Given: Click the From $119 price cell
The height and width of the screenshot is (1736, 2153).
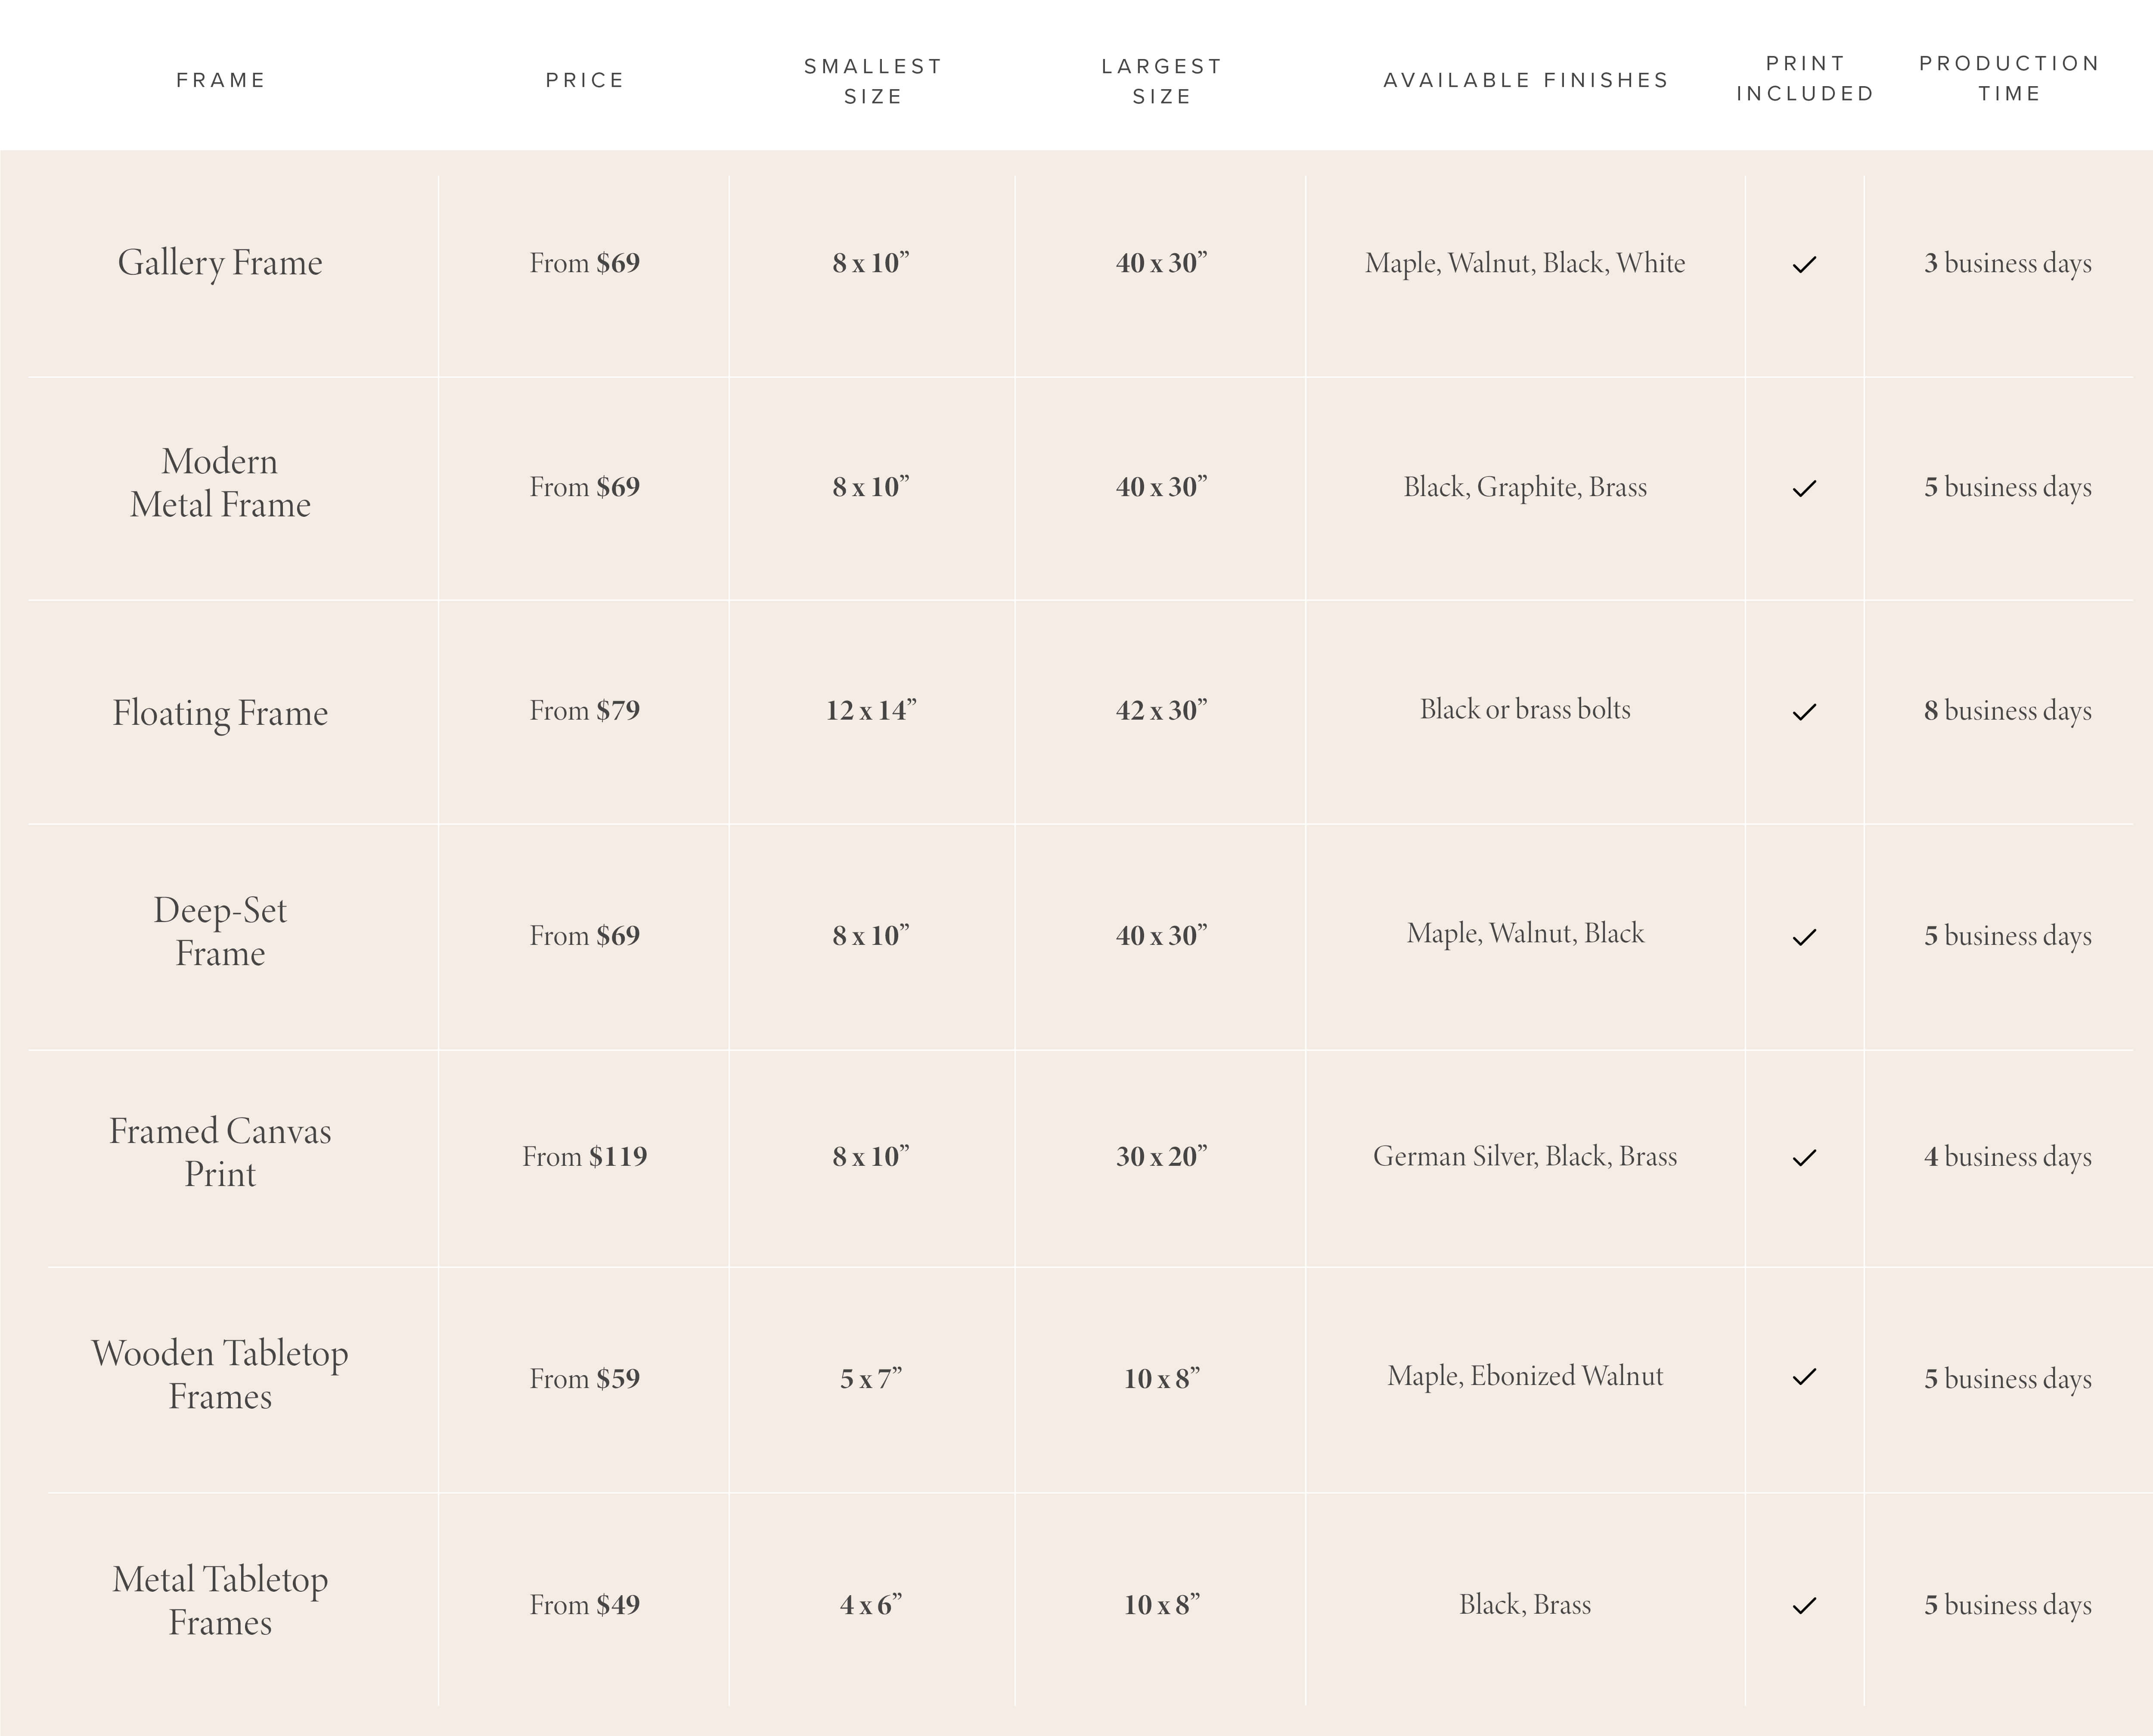Looking at the screenshot, I should tap(585, 1157).
